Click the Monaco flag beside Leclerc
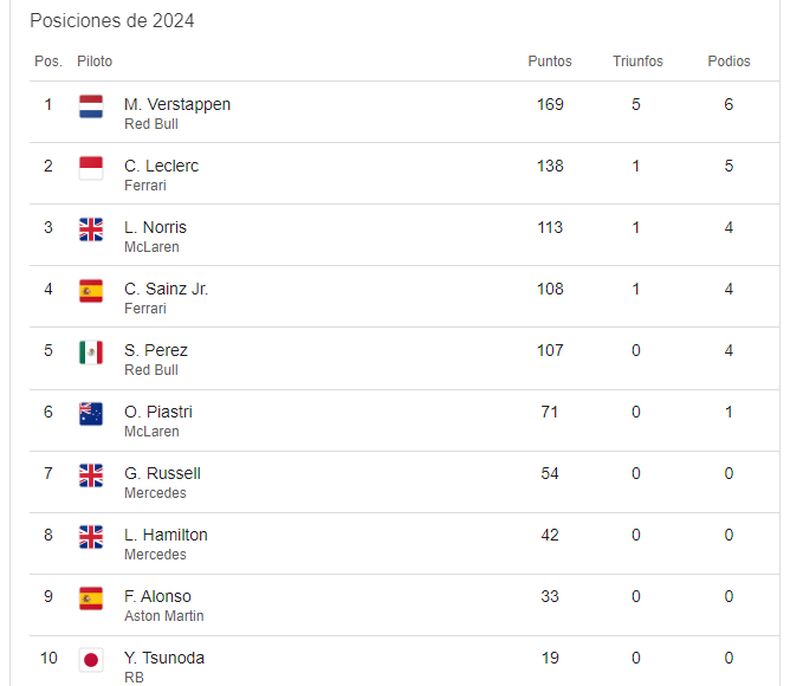This screenshot has width=790, height=686. (91, 168)
